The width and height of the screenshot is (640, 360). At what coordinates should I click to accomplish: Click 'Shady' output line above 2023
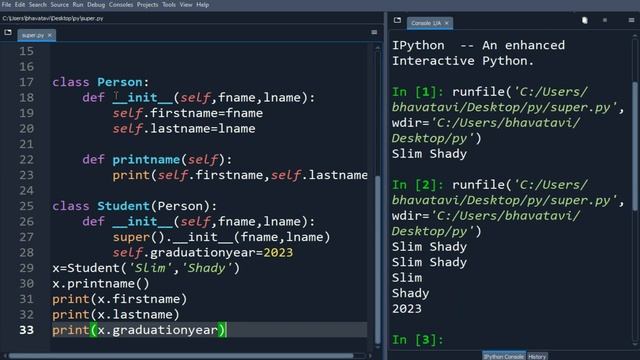coord(410,293)
